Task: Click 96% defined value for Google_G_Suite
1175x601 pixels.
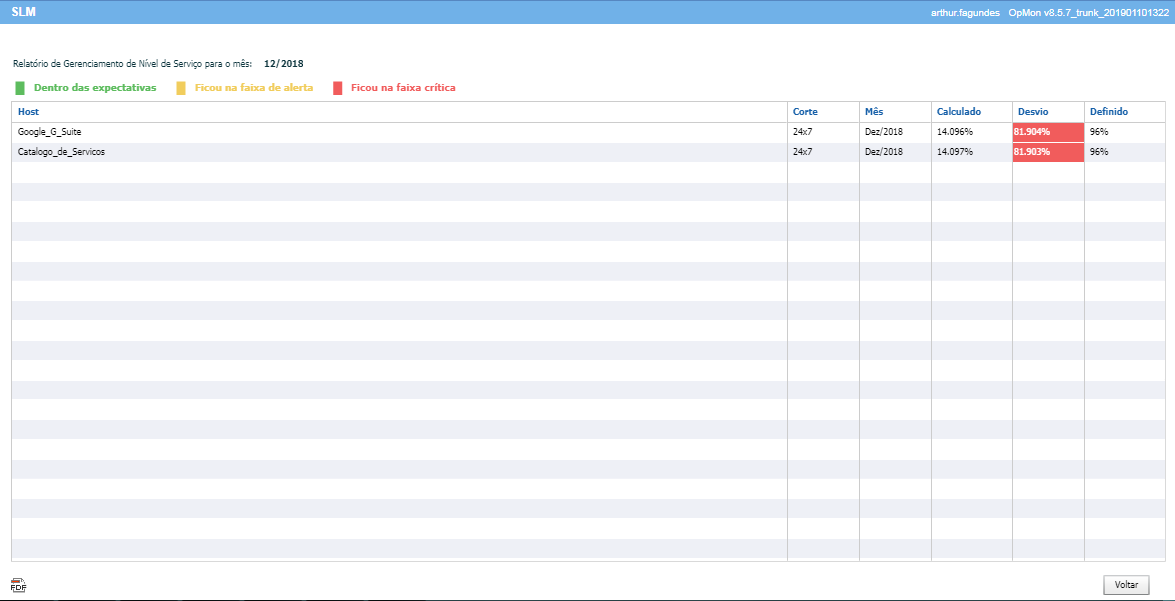Action: [1099, 132]
